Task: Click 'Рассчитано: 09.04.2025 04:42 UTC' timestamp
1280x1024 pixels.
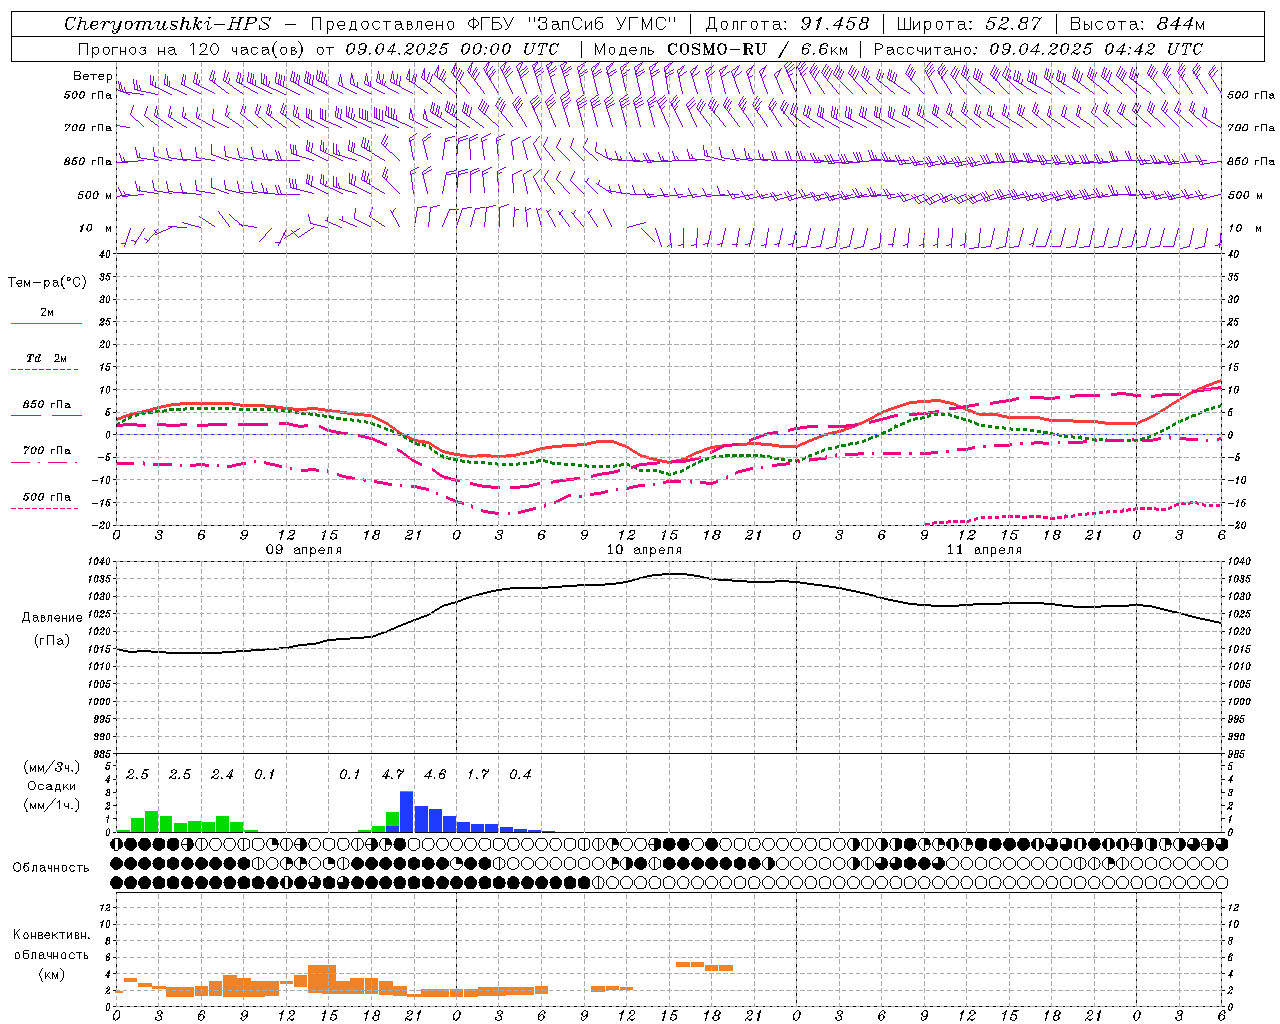Action: coord(1038,49)
